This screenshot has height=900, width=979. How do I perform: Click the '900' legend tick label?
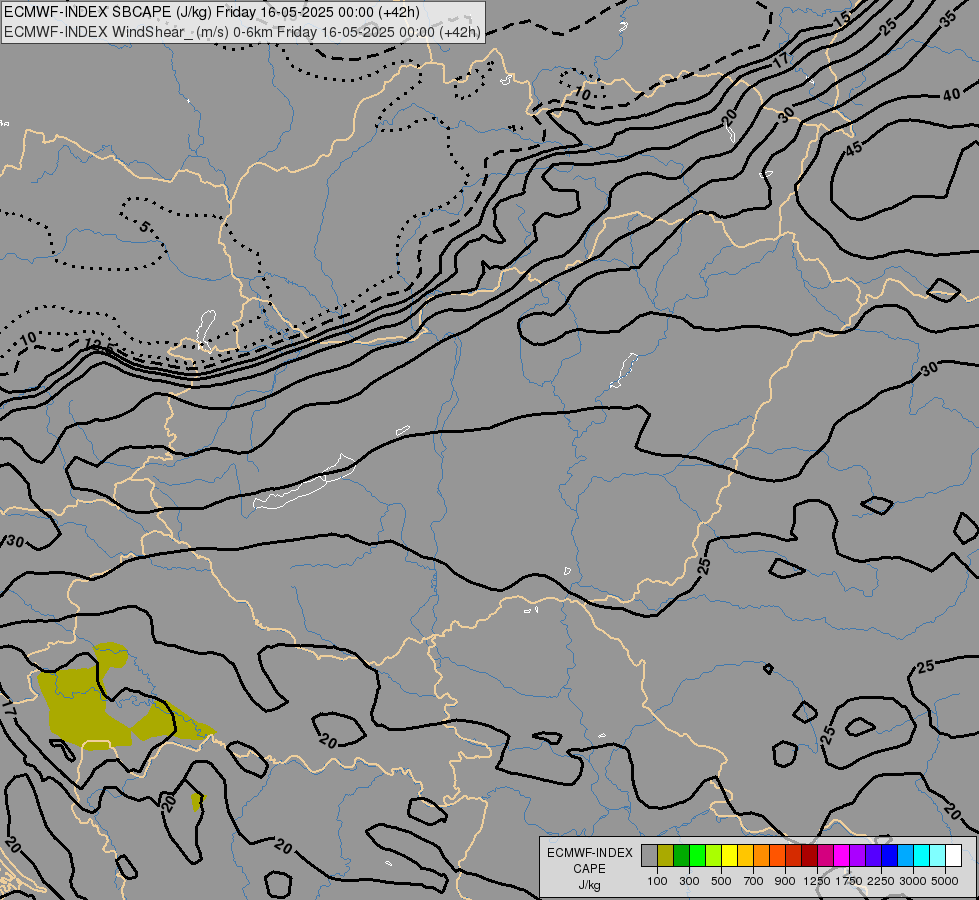pyautogui.click(x=785, y=881)
